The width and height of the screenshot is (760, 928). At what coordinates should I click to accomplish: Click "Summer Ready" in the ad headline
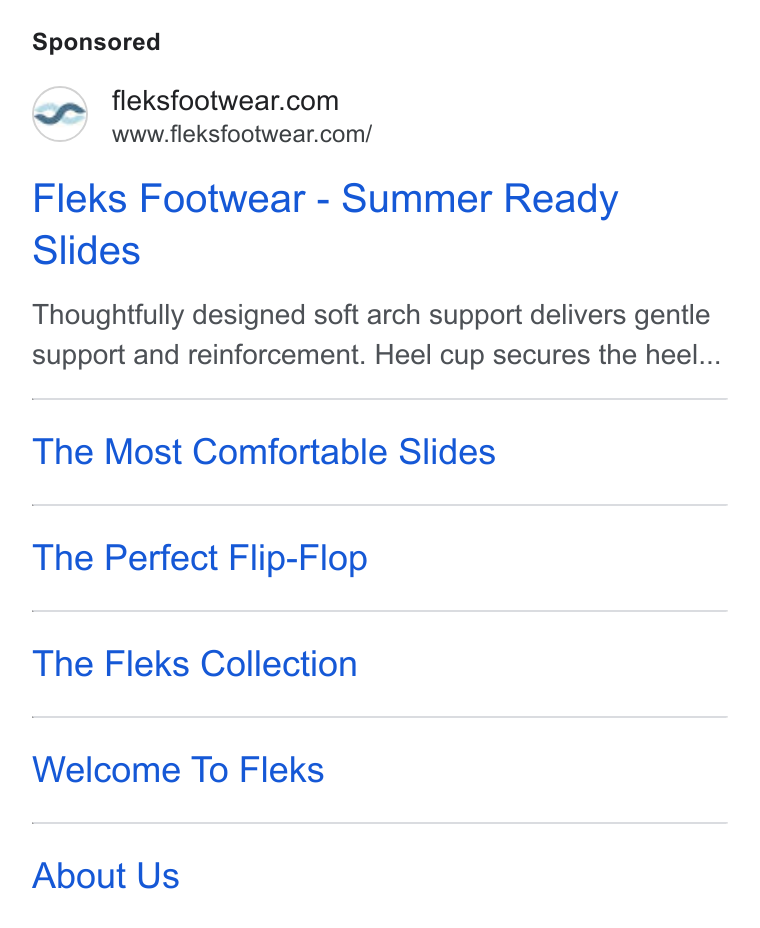(480, 199)
